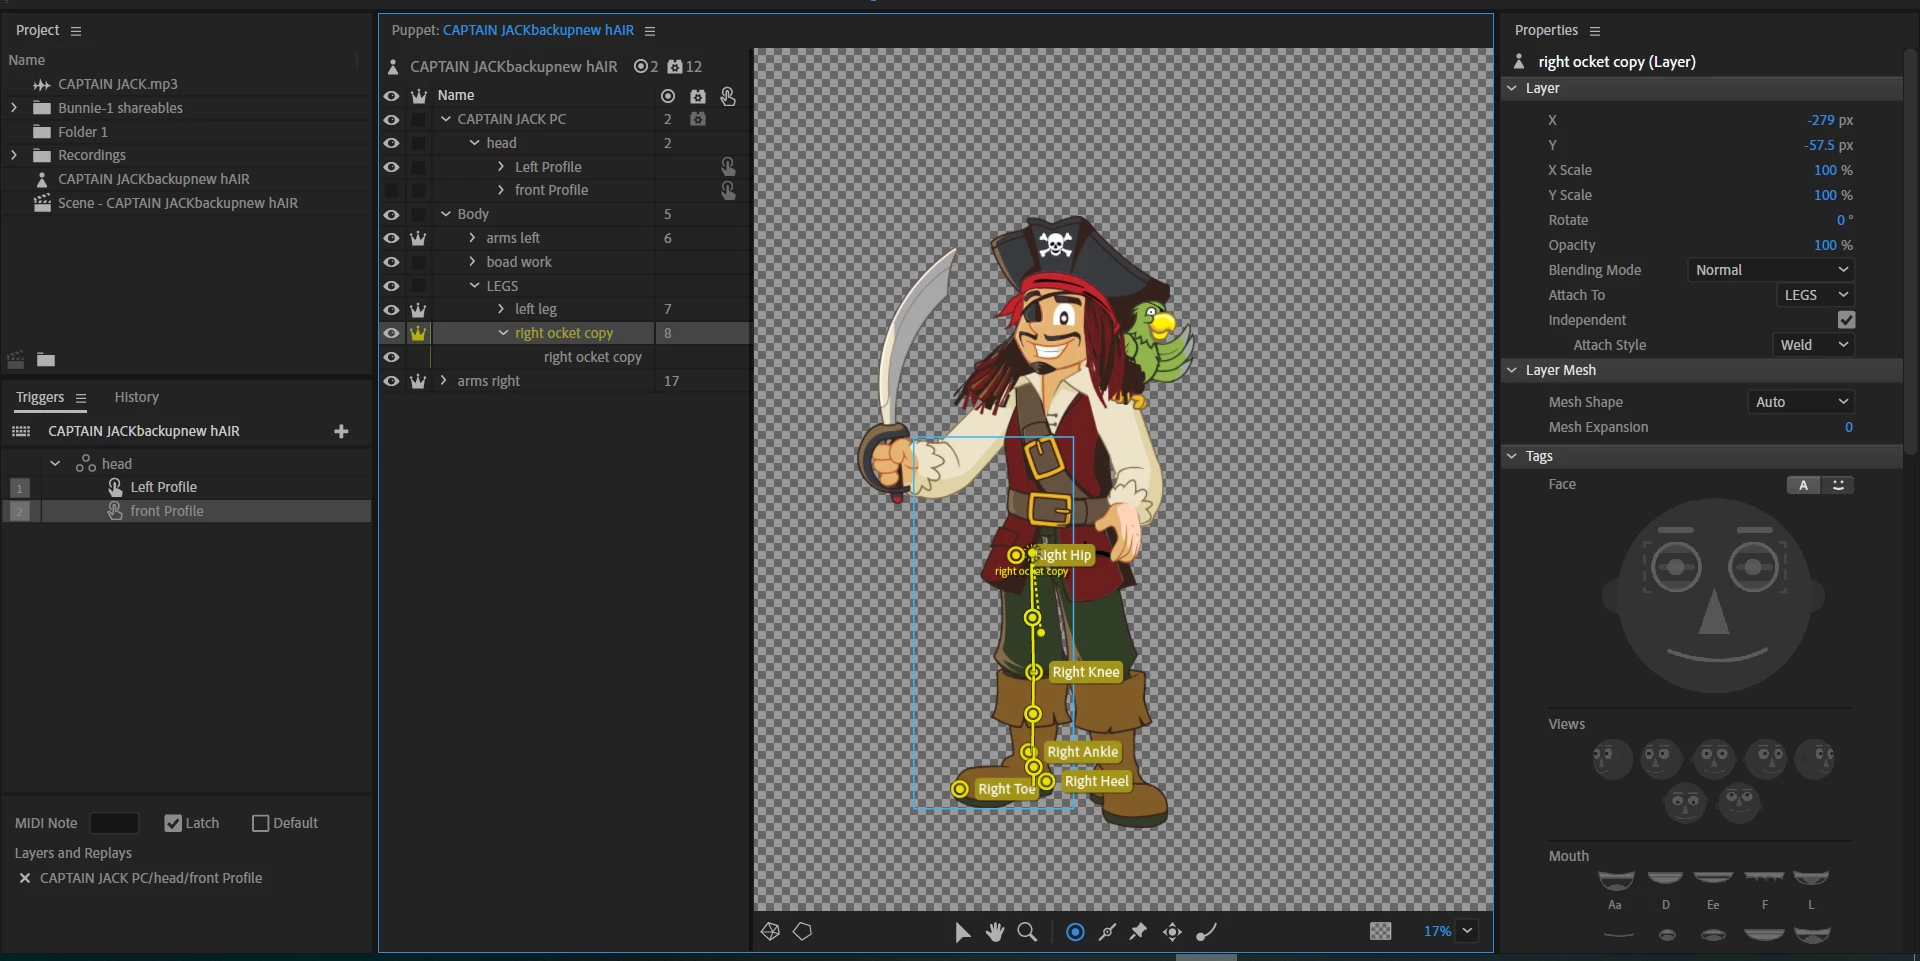Select the front Profile trigger in Triggers panel
The width and height of the screenshot is (1920, 961).
[x=167, y=511]
